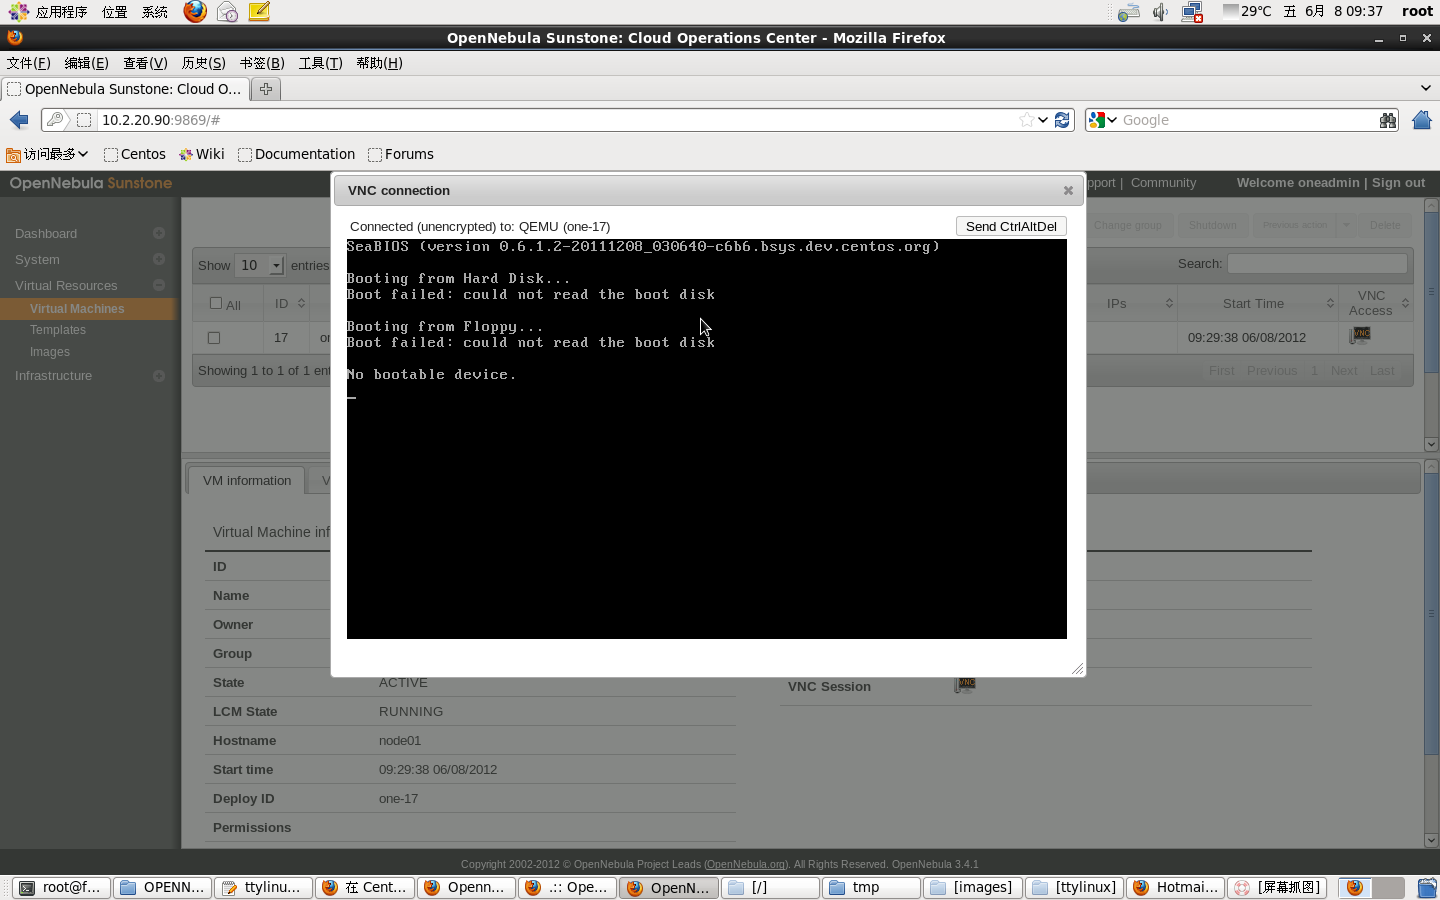1440x900 pixels.
Task: Click the network connection tray icon
Action: click(1192, 12)
